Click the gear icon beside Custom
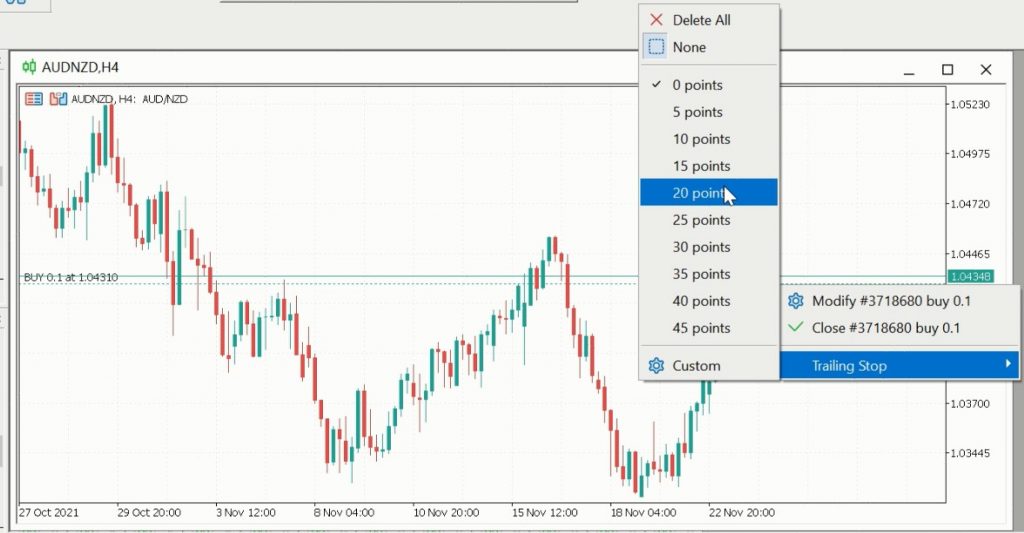 coord(656,366)
